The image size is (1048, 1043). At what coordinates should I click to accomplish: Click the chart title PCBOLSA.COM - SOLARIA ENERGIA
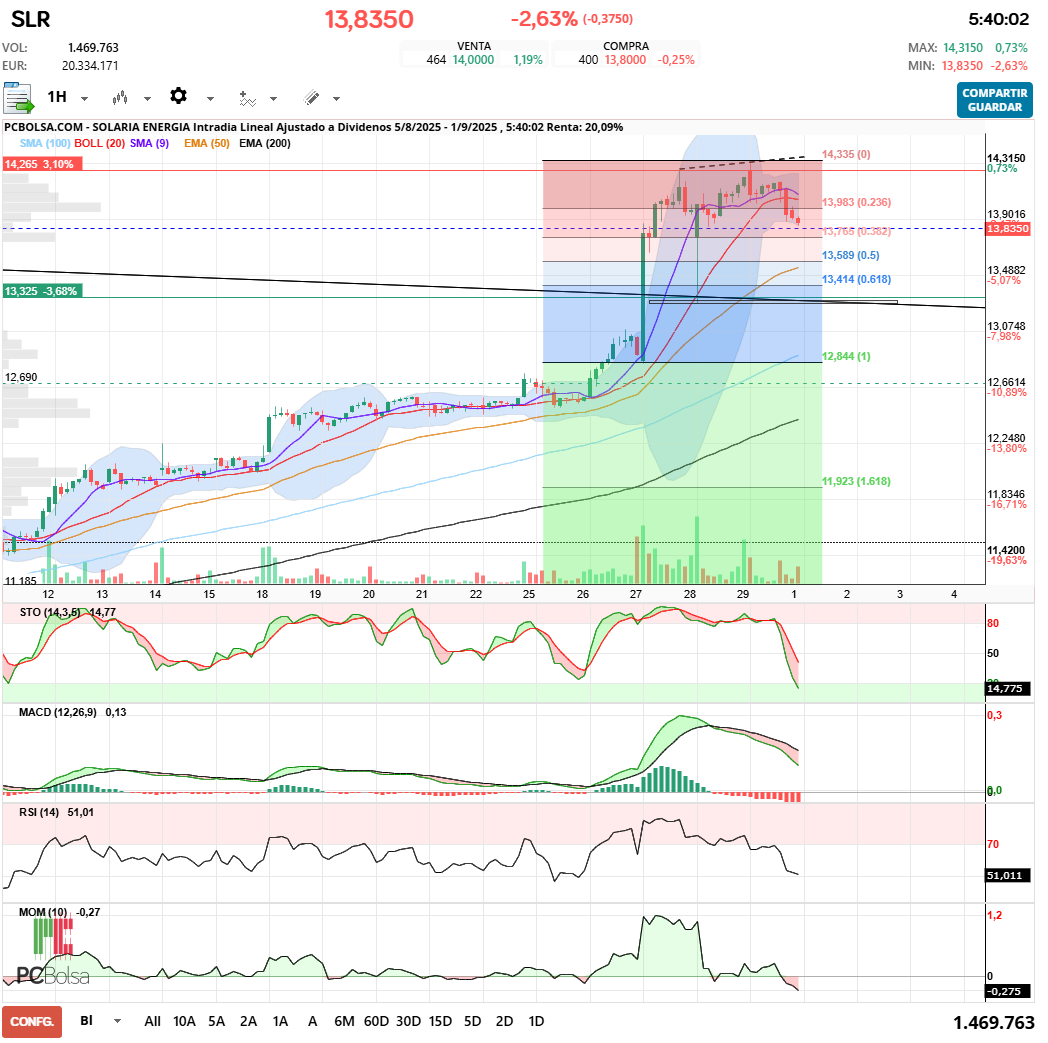click(98, 127)
